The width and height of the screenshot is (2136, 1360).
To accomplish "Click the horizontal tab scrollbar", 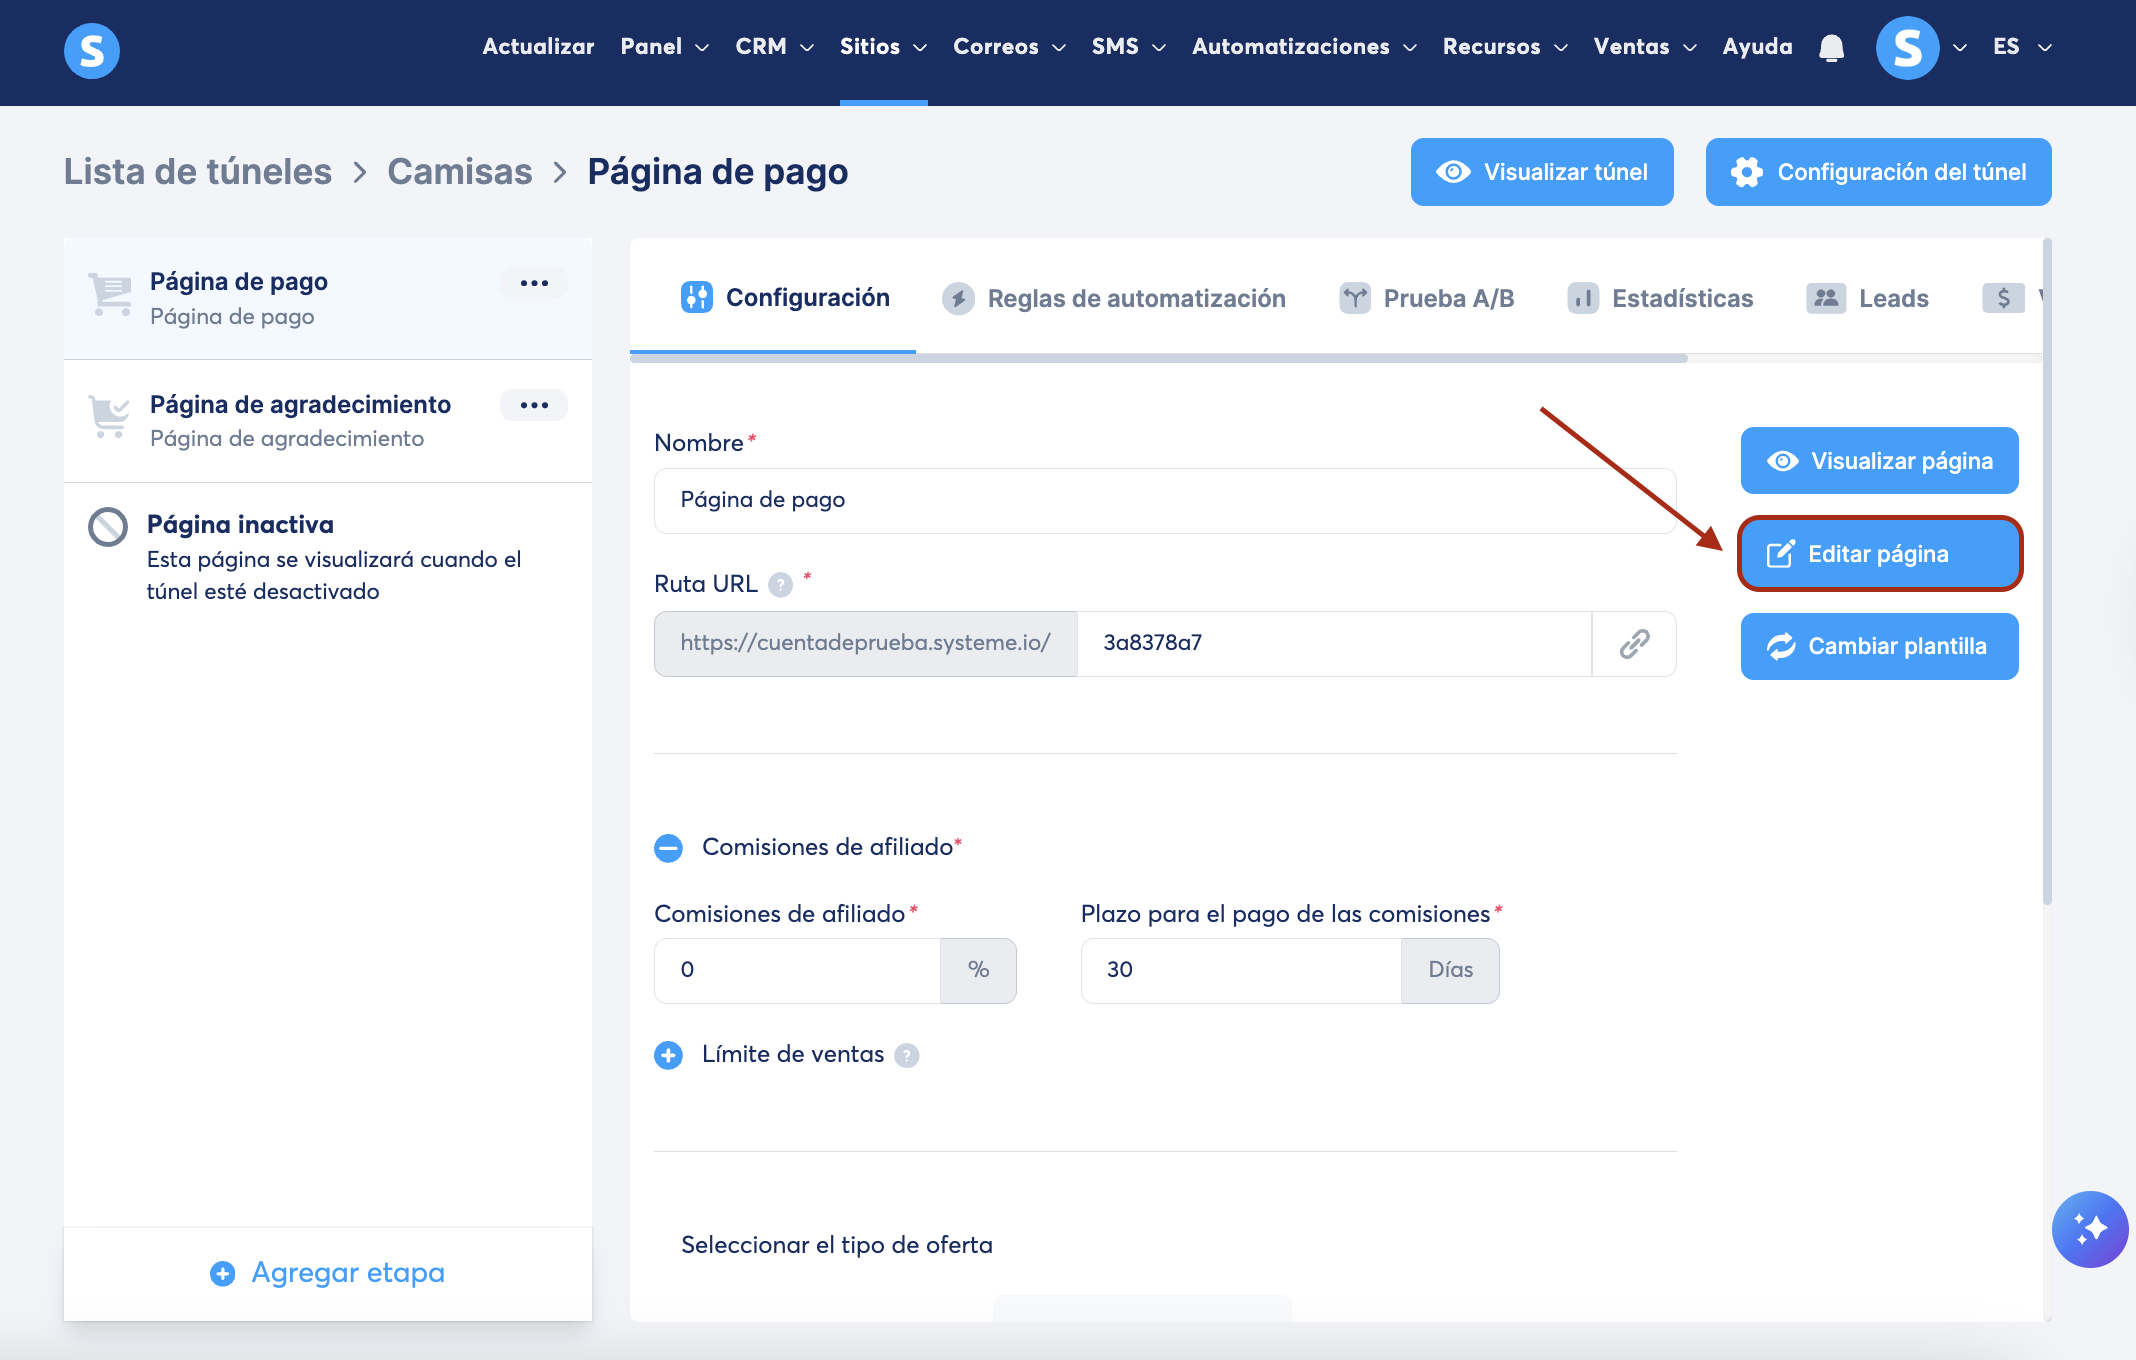I will [x=1158, y=358].
